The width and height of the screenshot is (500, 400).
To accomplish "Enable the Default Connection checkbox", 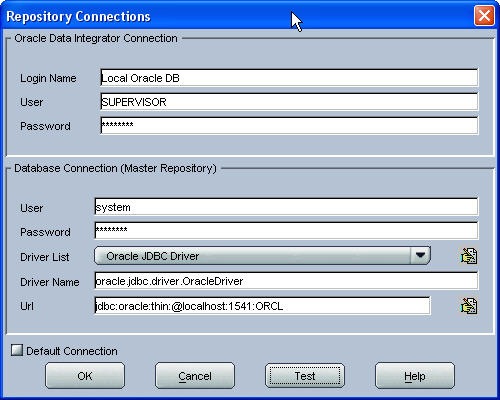I will tap(17, 350).
